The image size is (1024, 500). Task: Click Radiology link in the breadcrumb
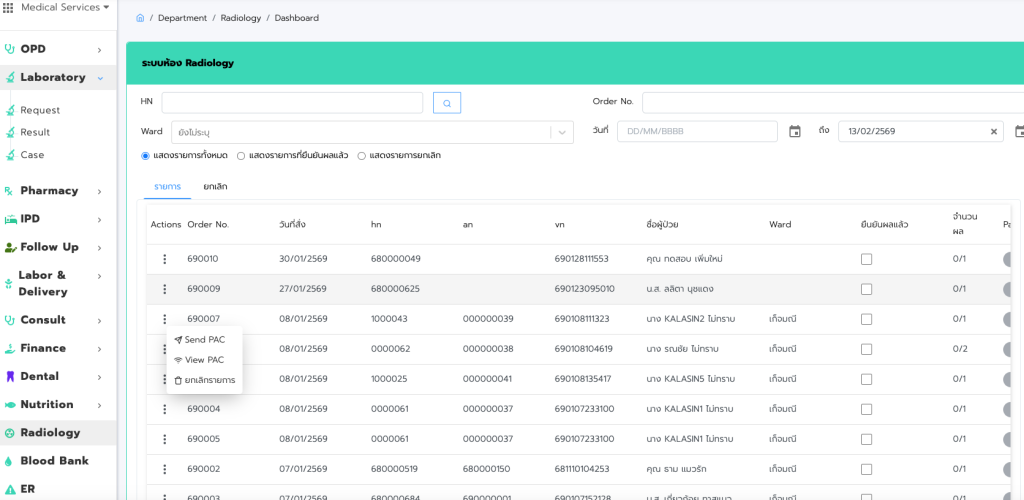[x=240, y=18]
